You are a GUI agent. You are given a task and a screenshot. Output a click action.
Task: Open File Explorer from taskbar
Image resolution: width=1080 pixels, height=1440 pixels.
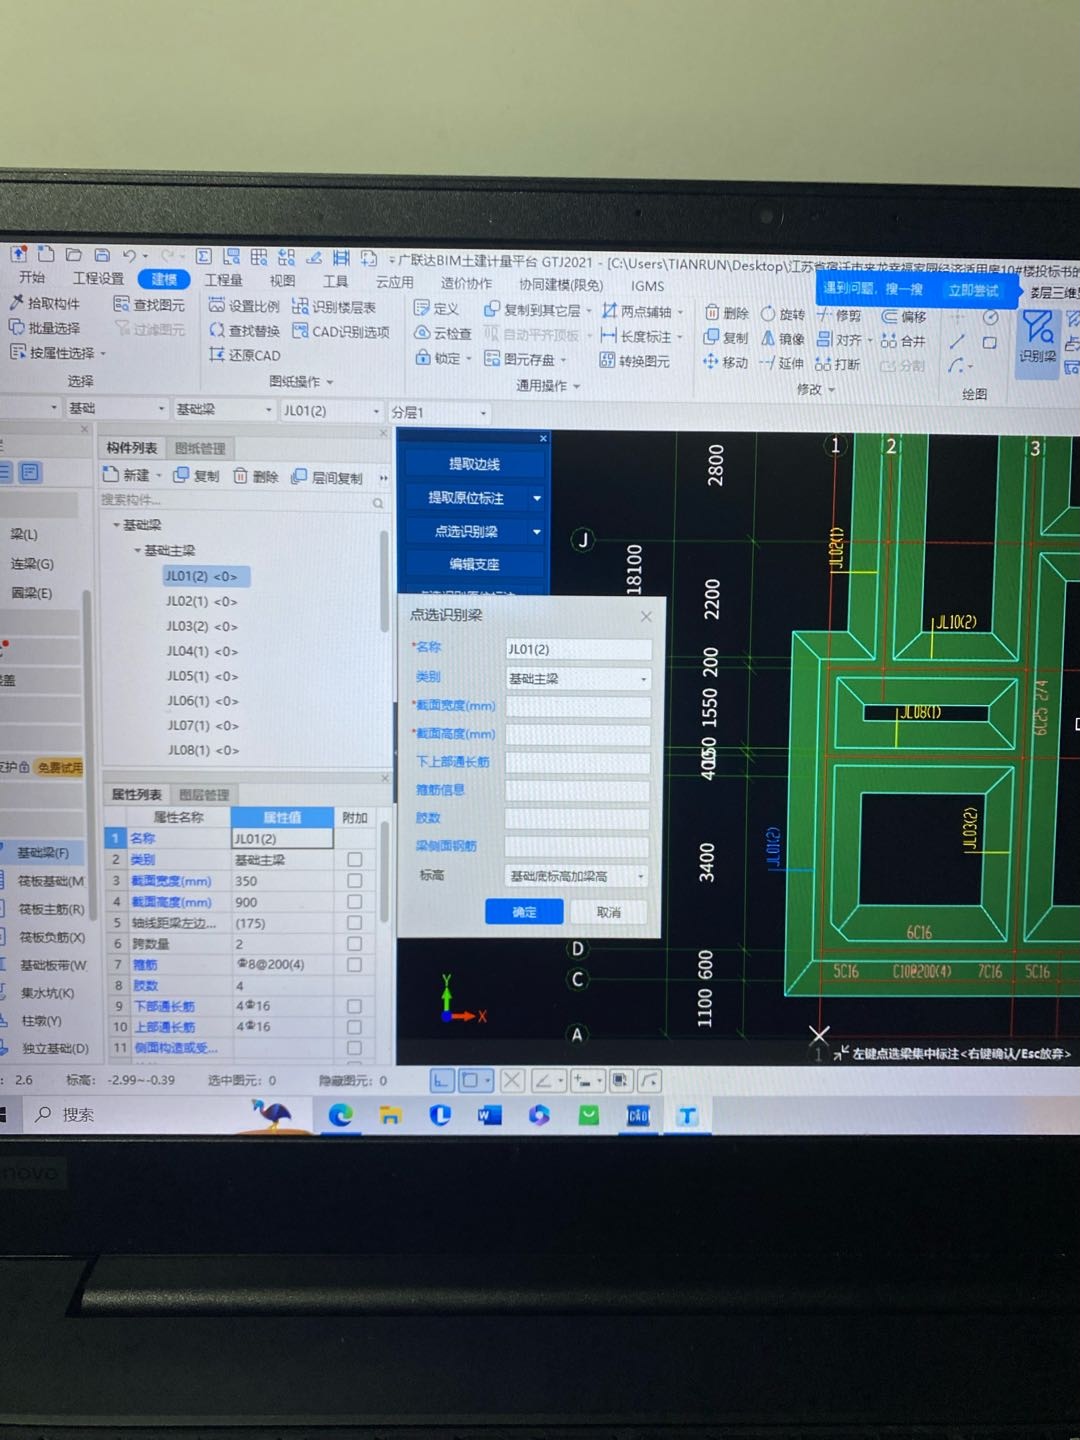point(390,1115)
